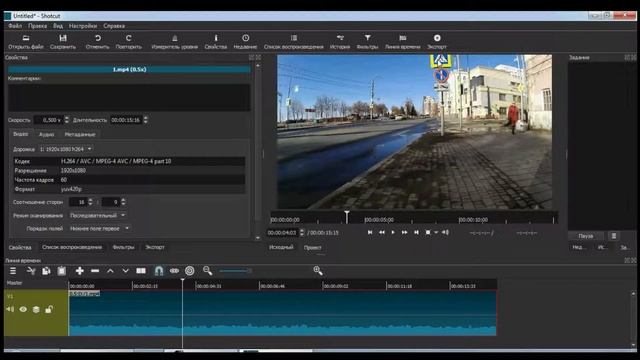Click the player scrub bar playhead
Image resolution: width=640 pixels, height=360 pixels.
(x=347, y=216)
